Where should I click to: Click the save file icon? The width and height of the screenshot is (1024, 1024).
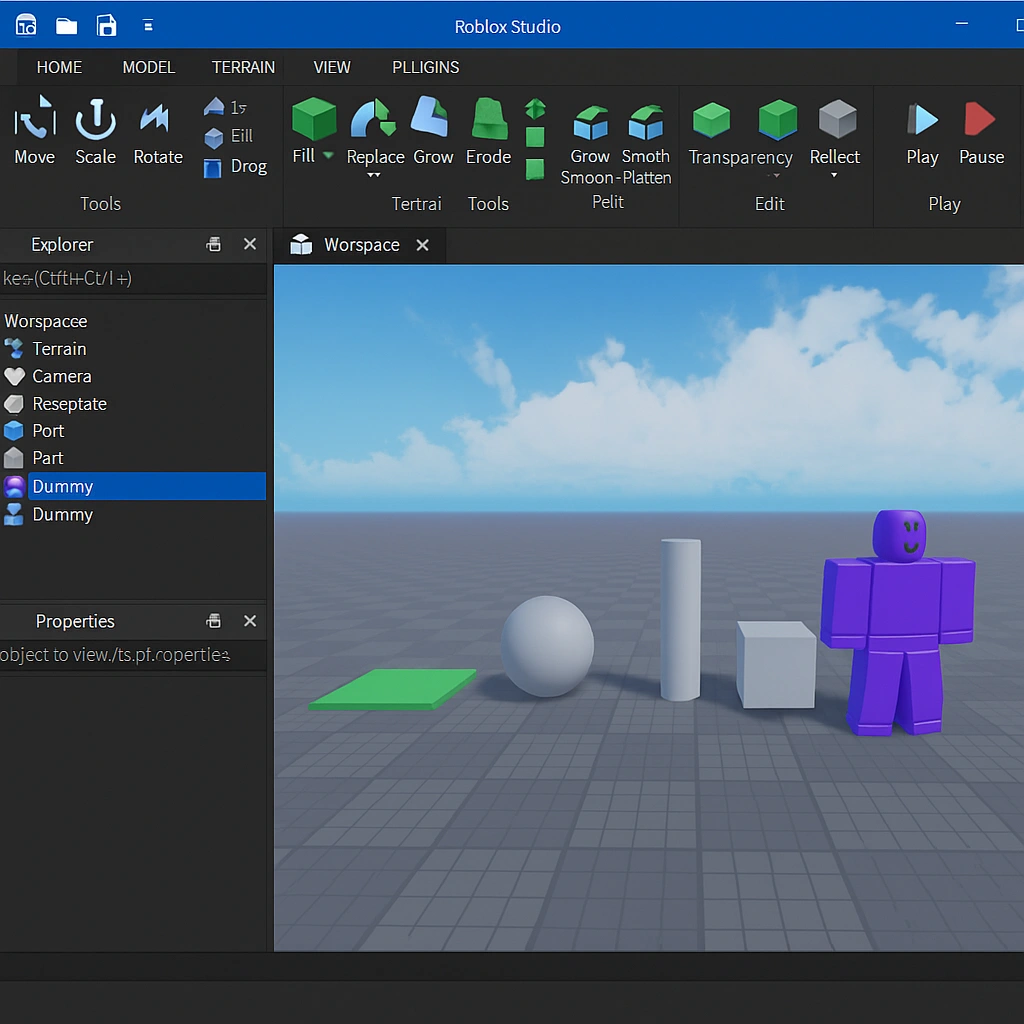click(106, 25)
